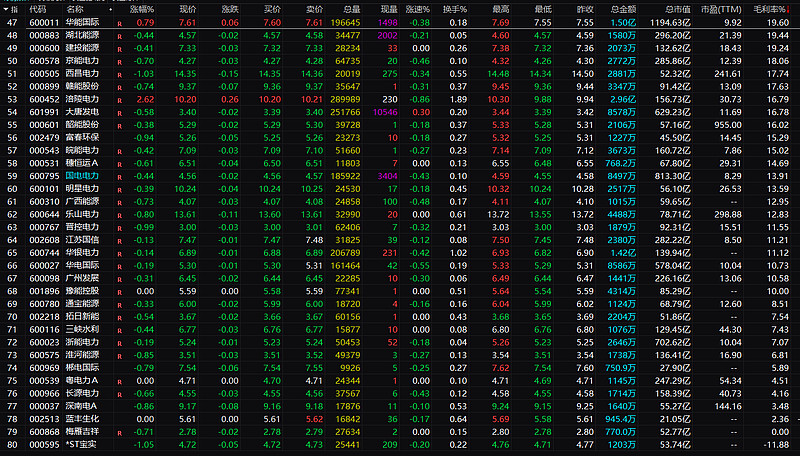The width and height of the screenshot is (800, 456).
Task: Select stock code 000601
Action: 44,124
